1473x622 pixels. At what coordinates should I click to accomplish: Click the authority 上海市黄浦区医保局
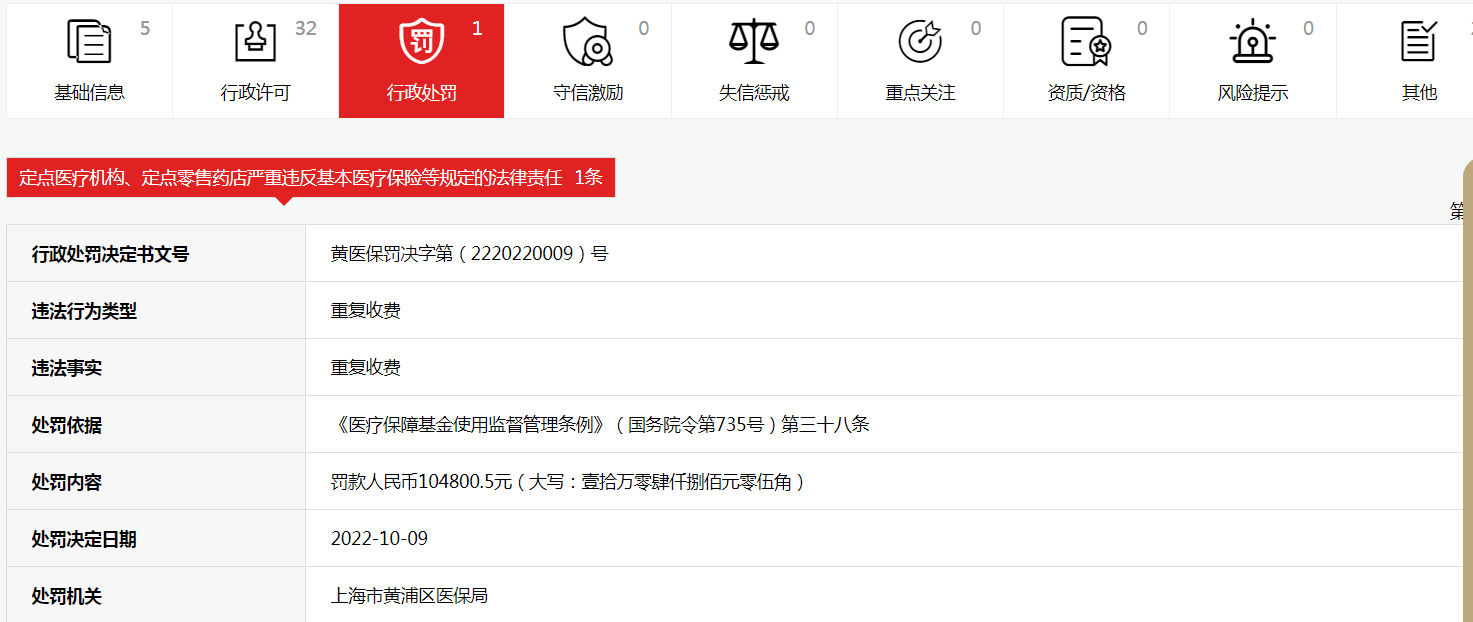[409, 596]
